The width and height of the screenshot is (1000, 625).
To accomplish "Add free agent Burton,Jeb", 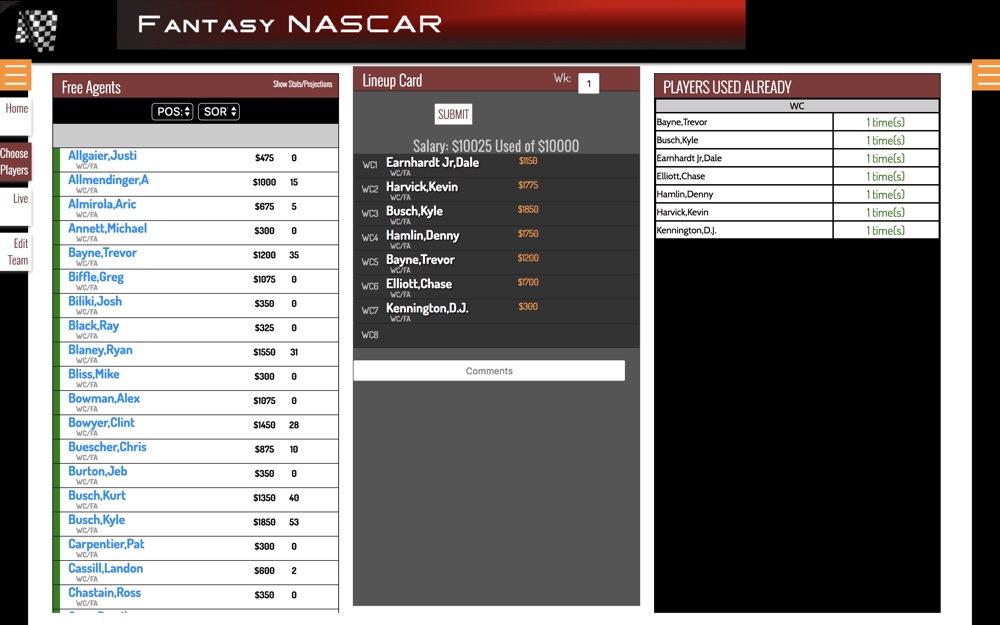I will point(98,471).
